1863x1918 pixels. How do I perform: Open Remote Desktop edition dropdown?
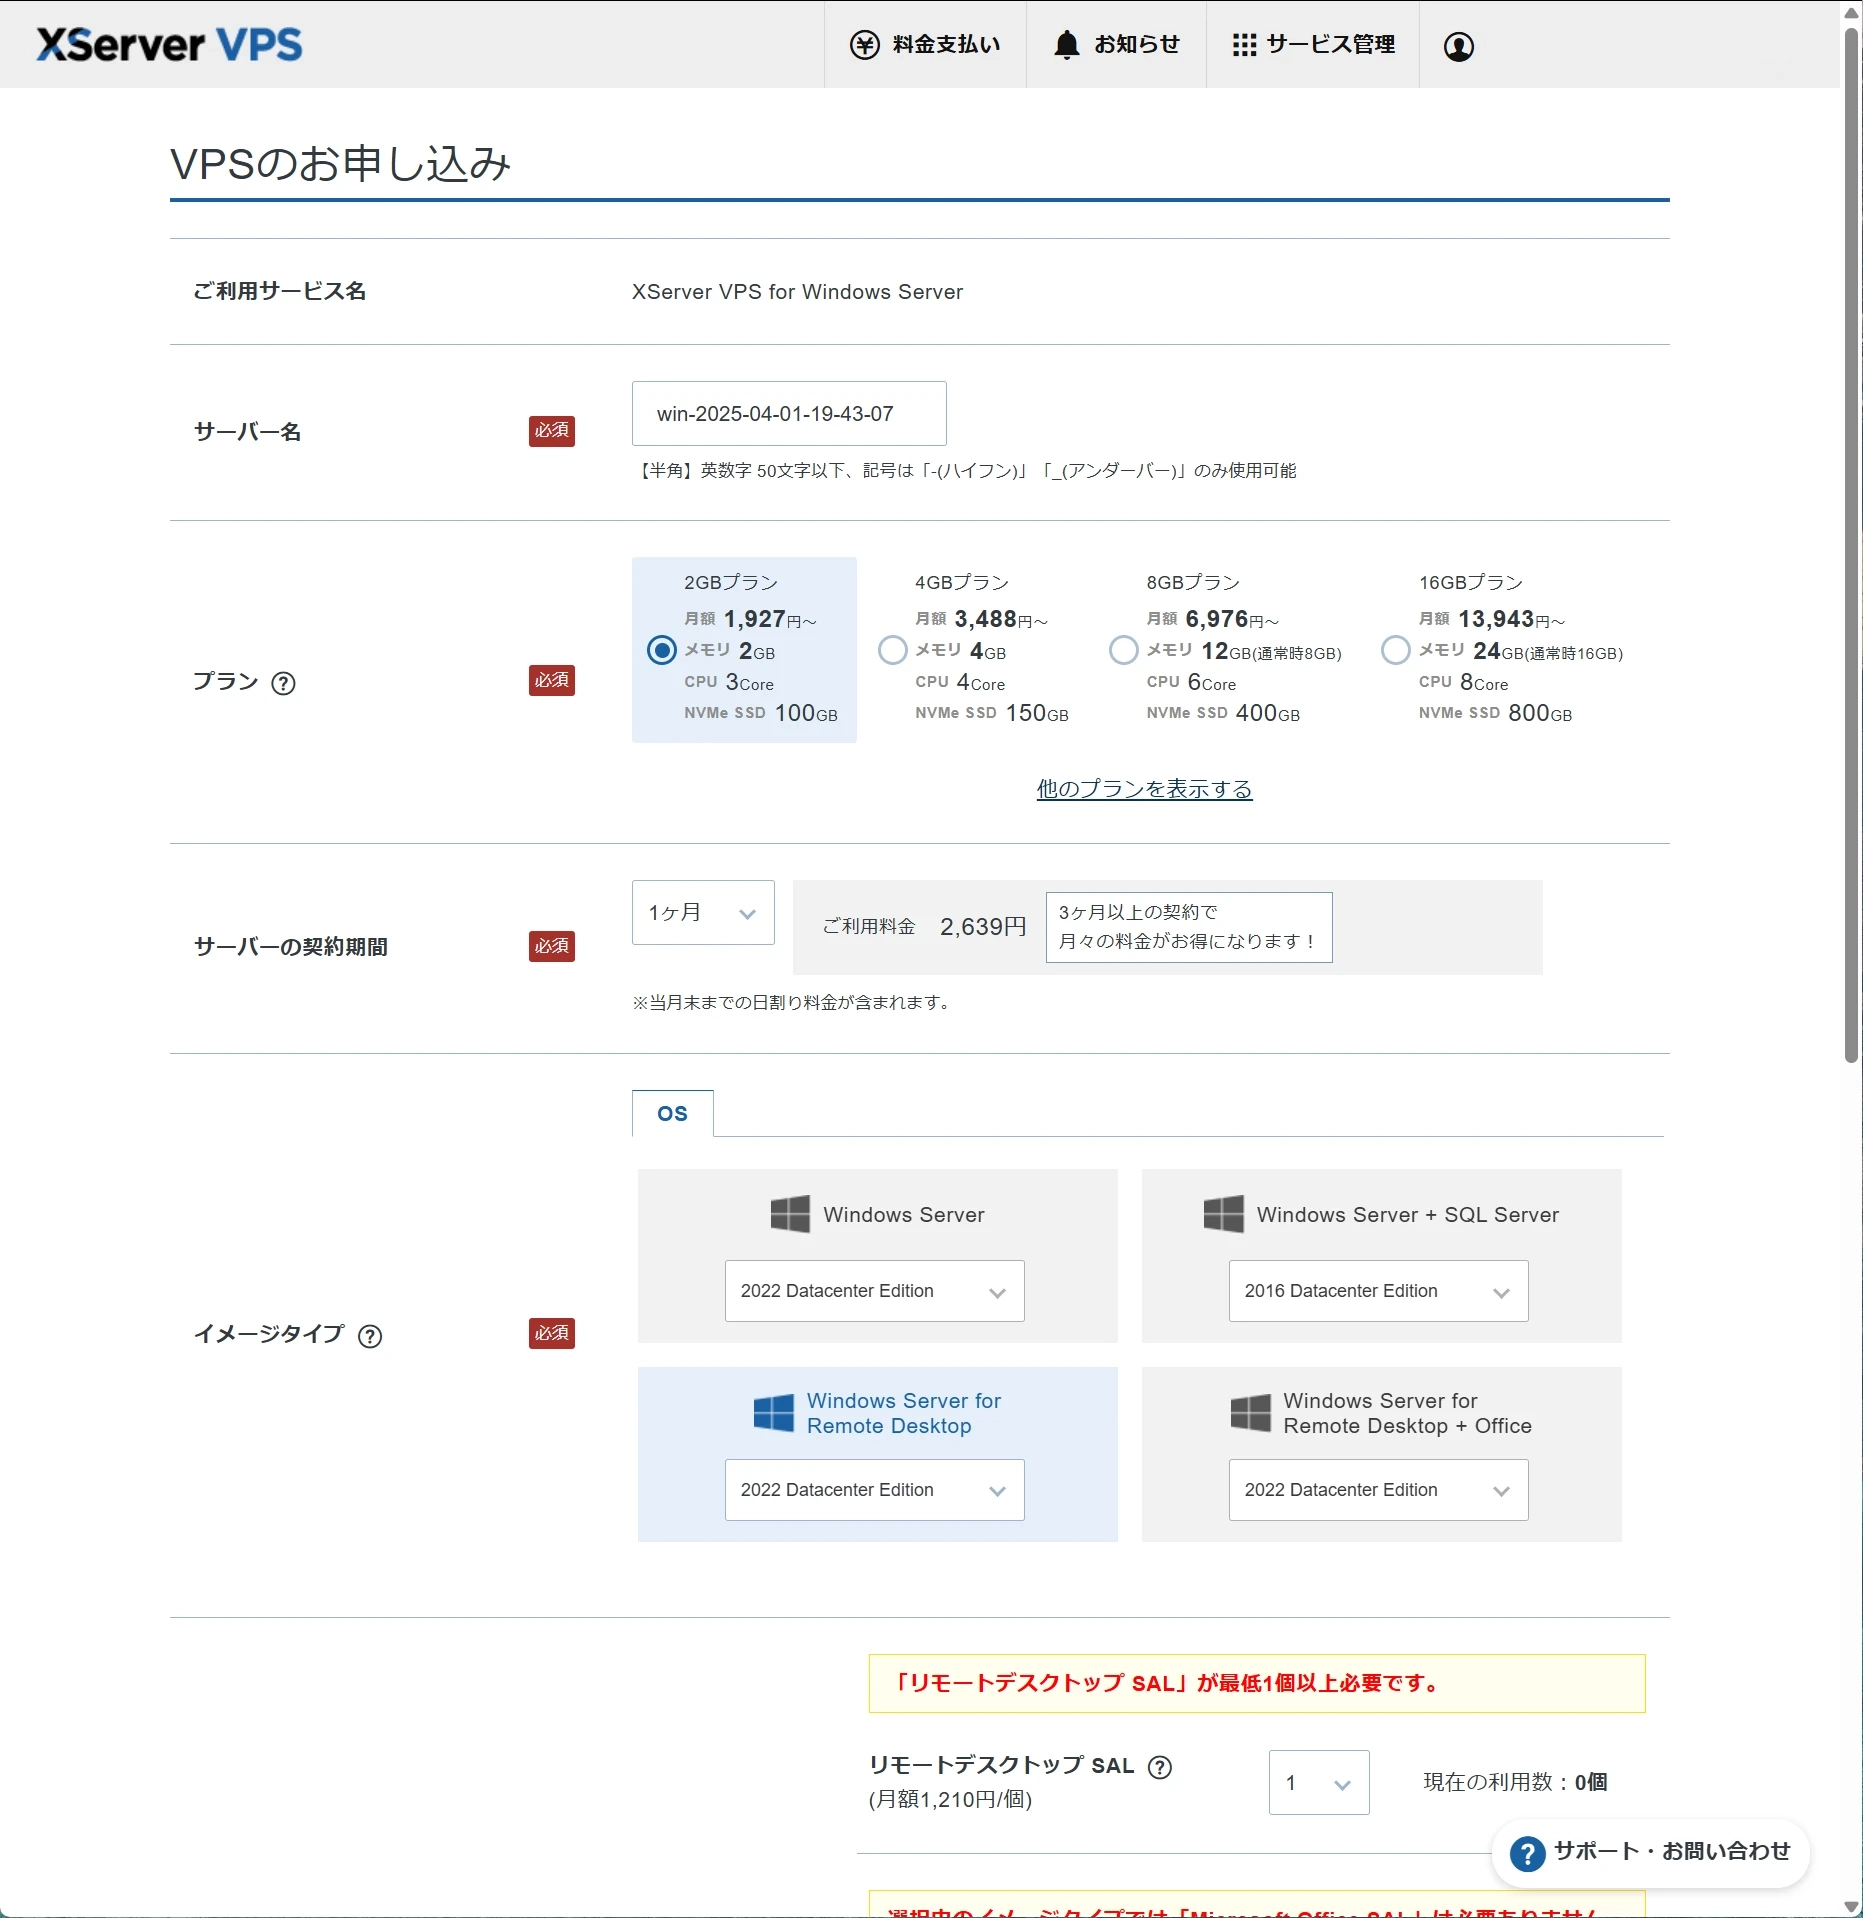tap(874, 1490)
